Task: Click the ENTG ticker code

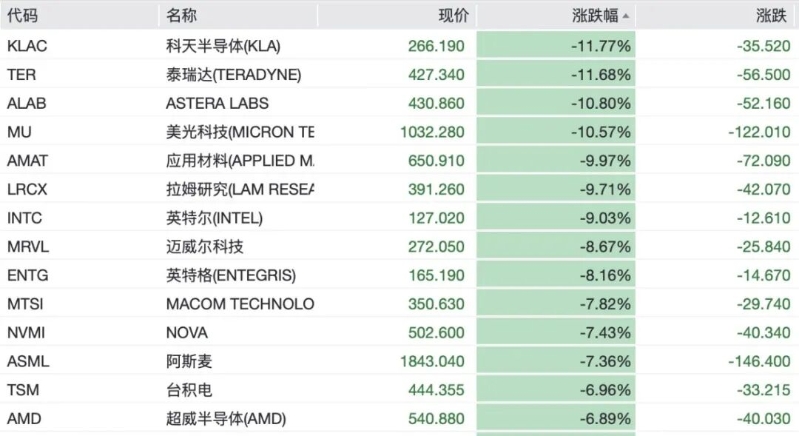Action: tap(28, 275)
